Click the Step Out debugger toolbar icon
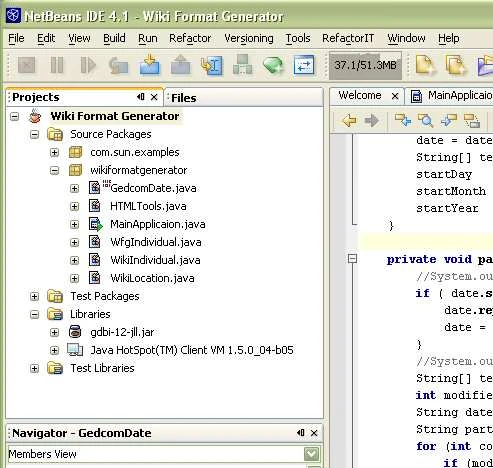 tap(180, 64)
